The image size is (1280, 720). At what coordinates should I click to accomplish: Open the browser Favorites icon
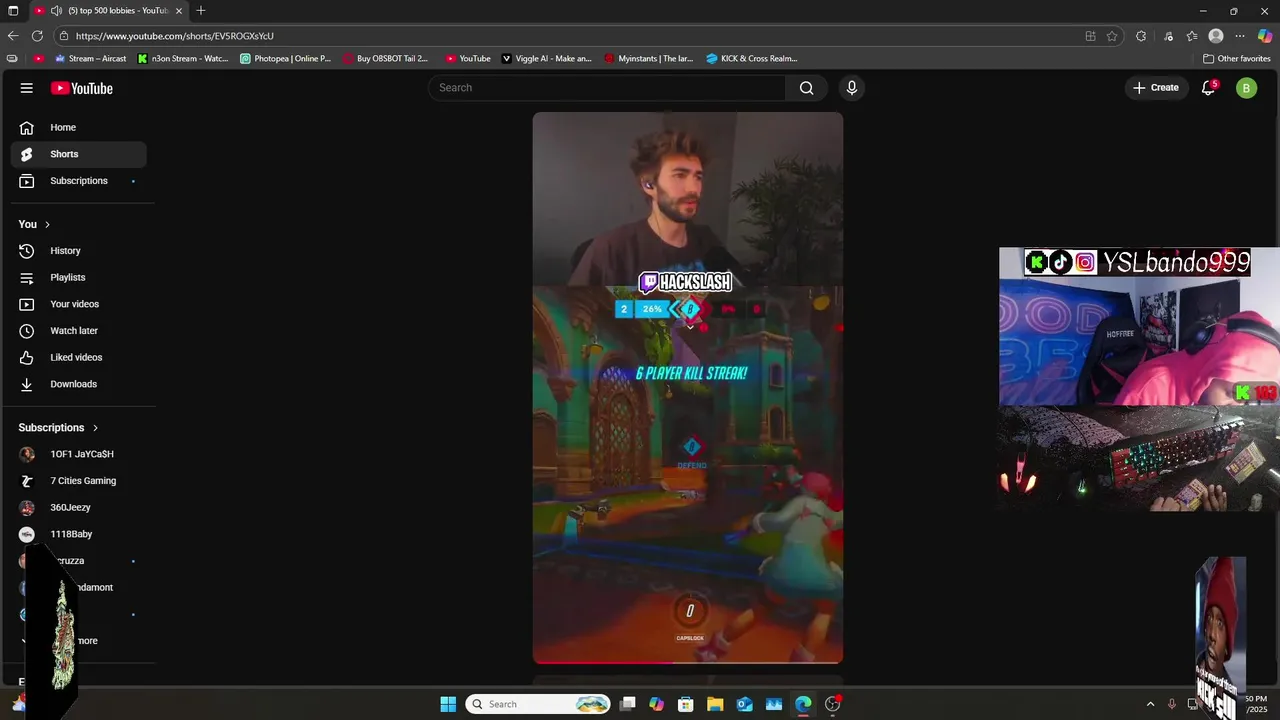pyautogui.click(x=1192, y=36)
